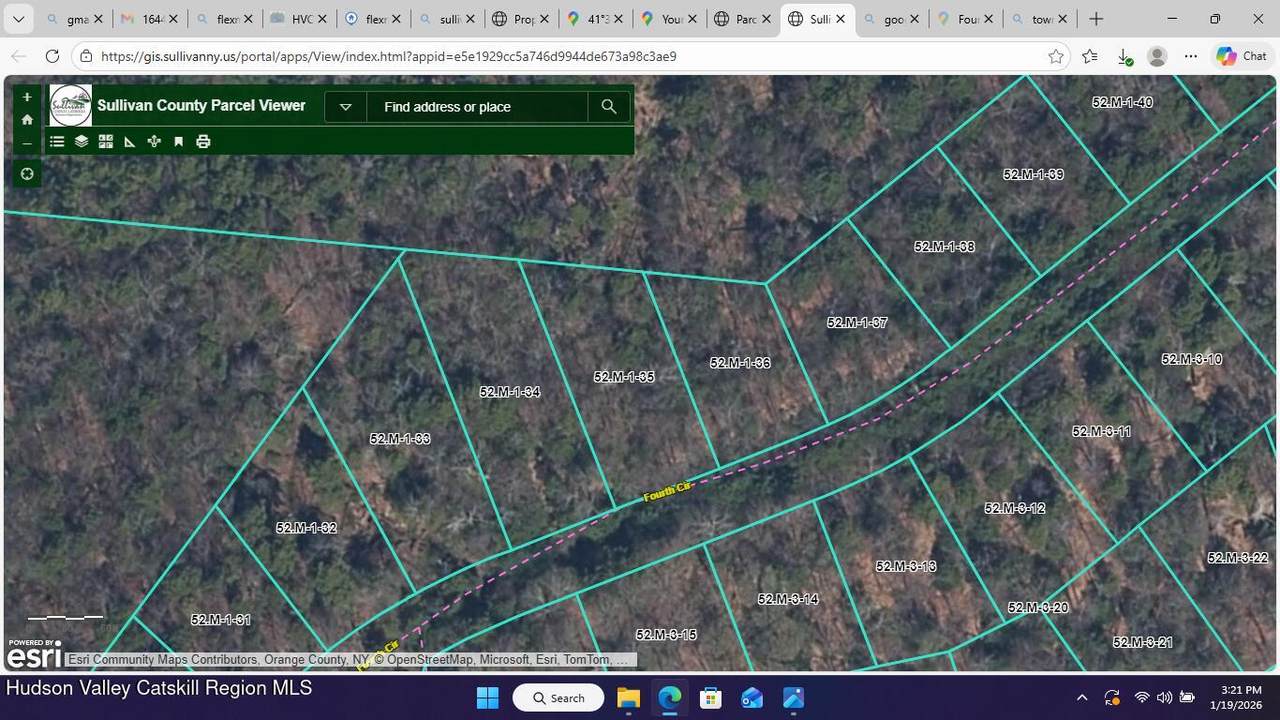Open the Layers panel
The image size is (1280, 720).
click(82, 142)
